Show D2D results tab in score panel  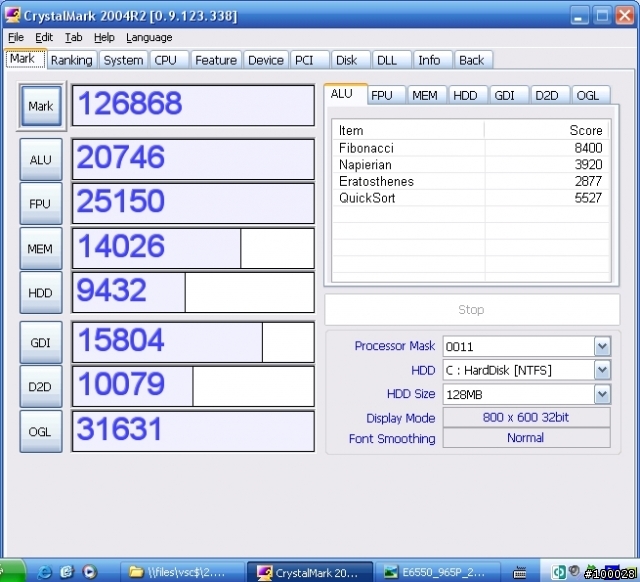click(x=550, y=96)
